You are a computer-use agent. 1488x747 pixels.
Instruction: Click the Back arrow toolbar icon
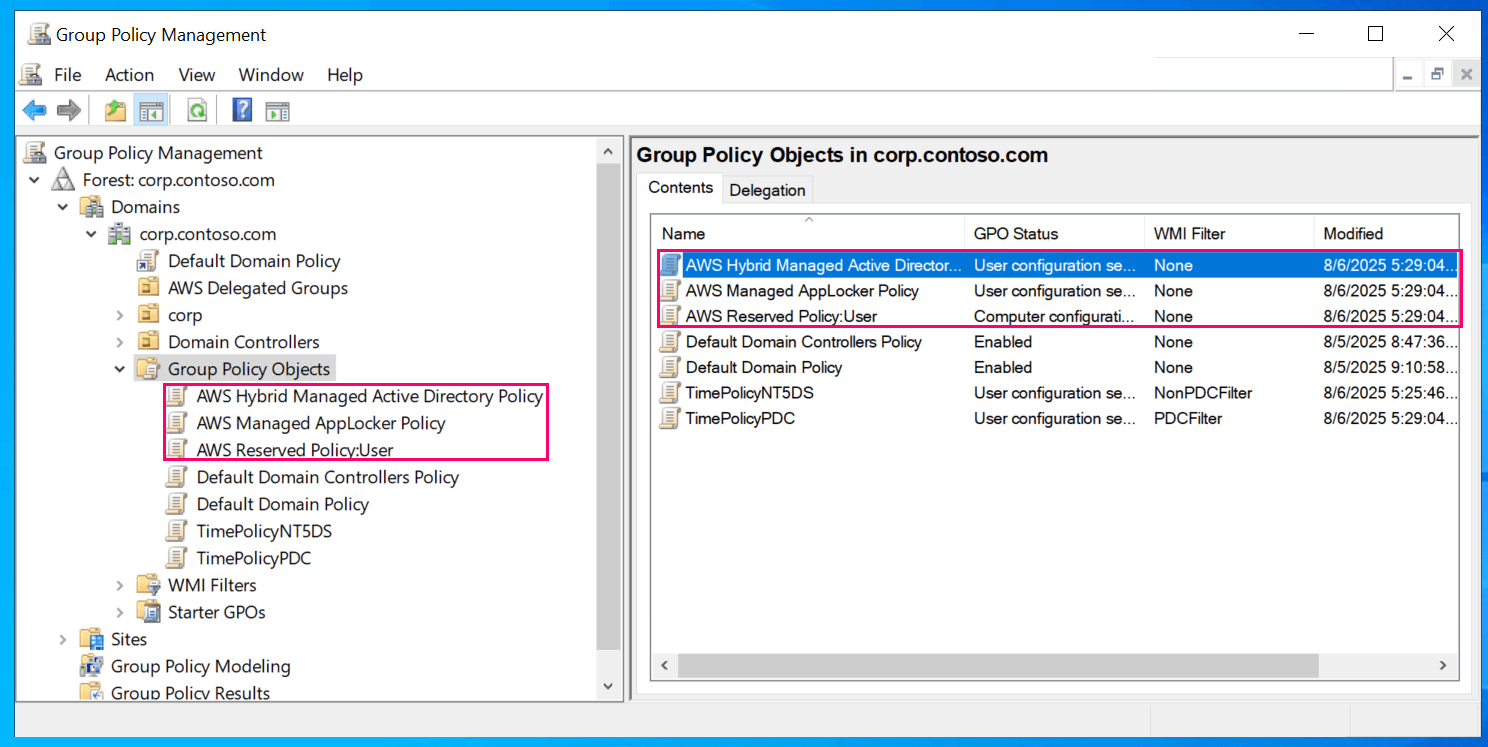[35, 110]
